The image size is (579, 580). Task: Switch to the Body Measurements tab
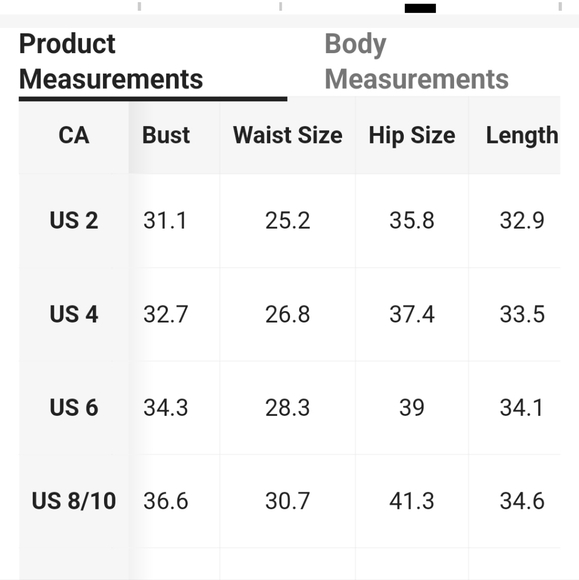tap(416, 61)
